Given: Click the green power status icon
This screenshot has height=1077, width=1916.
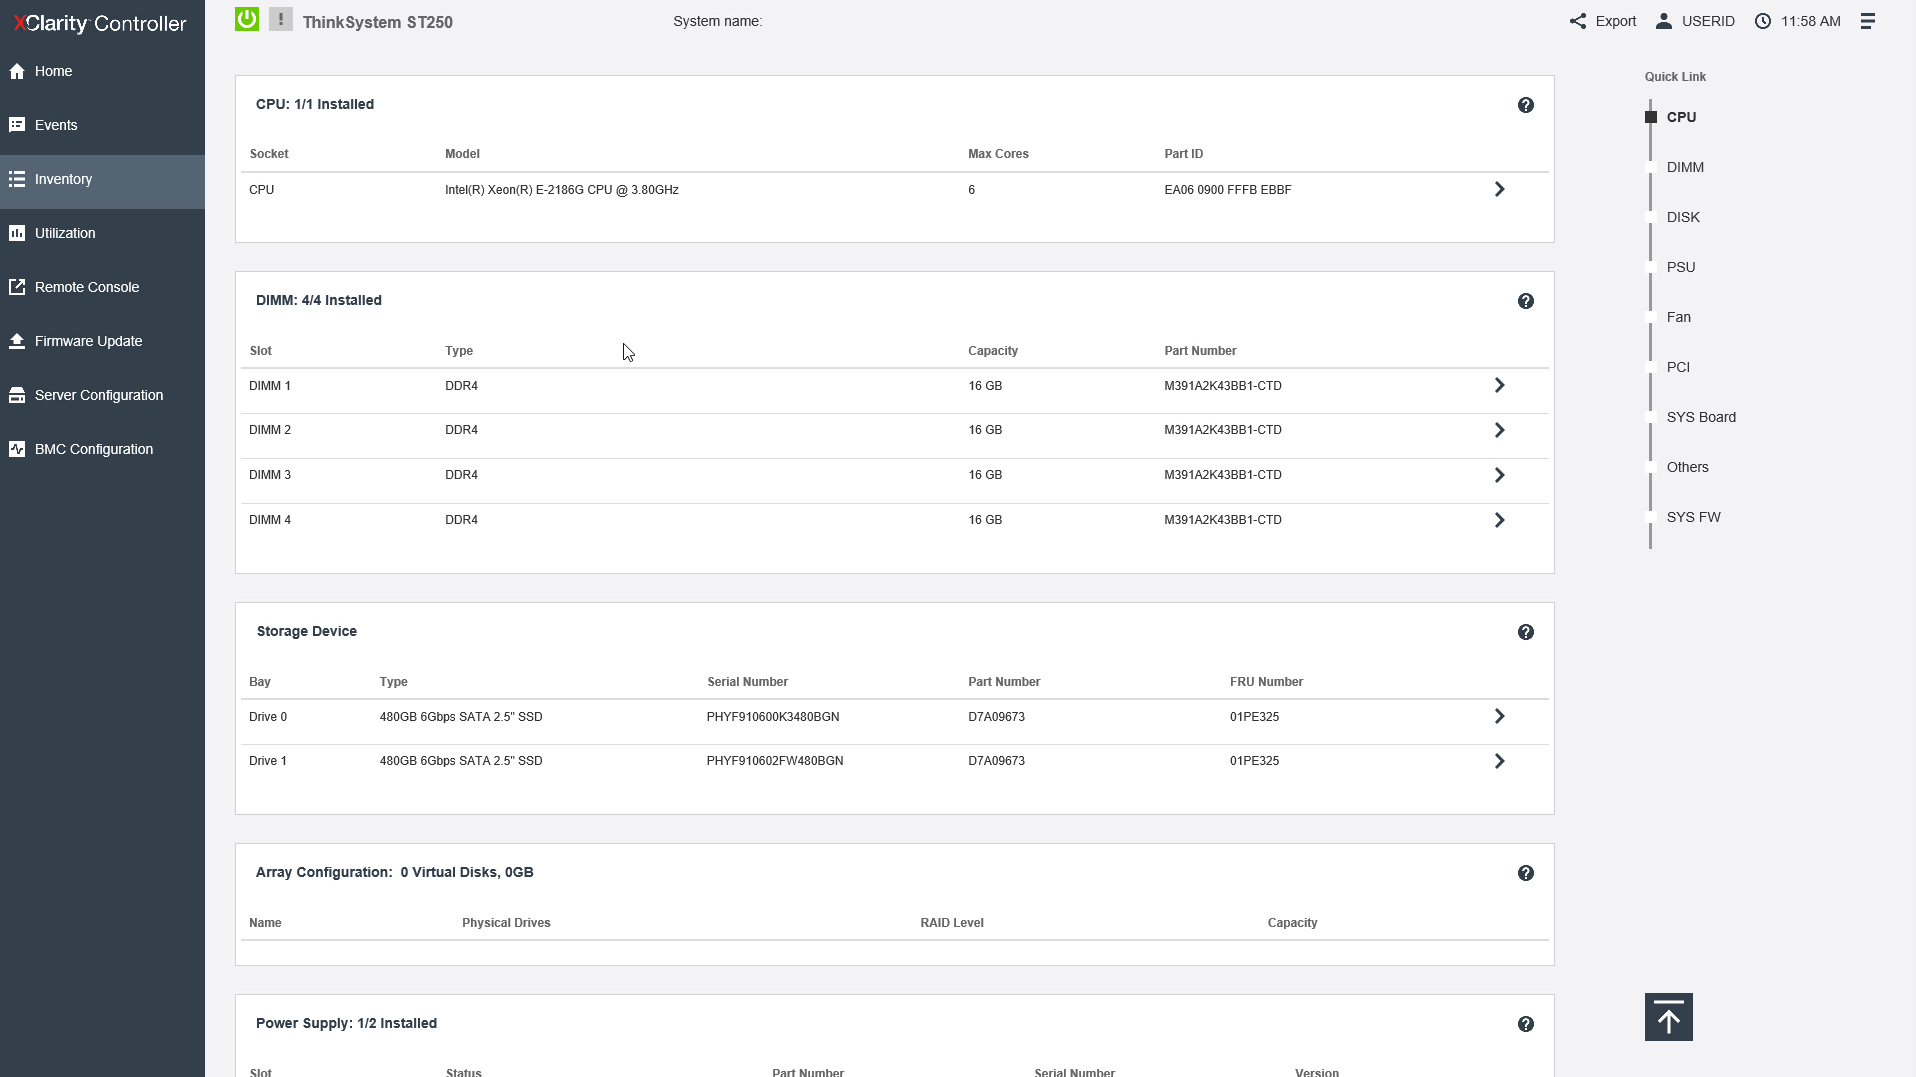Looking at the screenshot, I should [x=247, y=19].
